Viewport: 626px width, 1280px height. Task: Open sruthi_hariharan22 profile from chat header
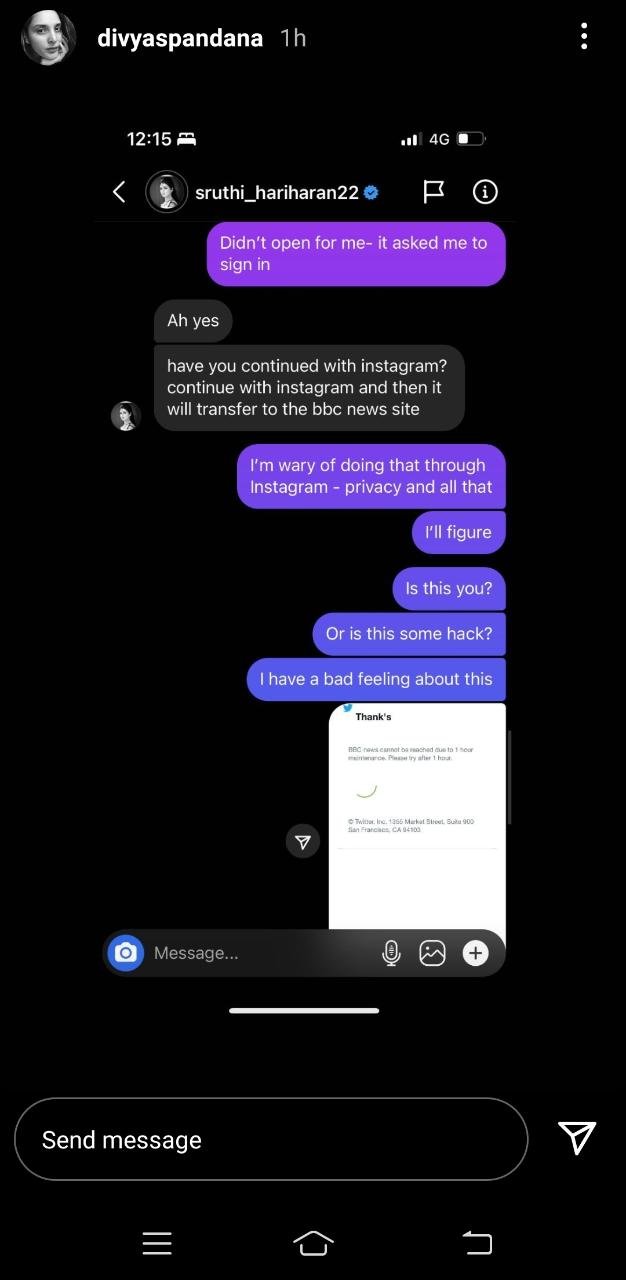coord(277,192)
